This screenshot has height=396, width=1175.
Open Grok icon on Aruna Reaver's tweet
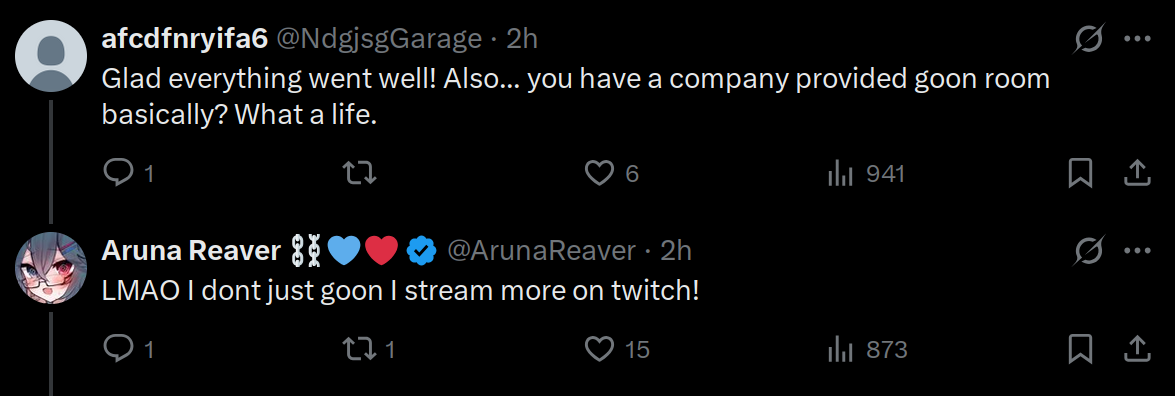tap(1088, 250)
